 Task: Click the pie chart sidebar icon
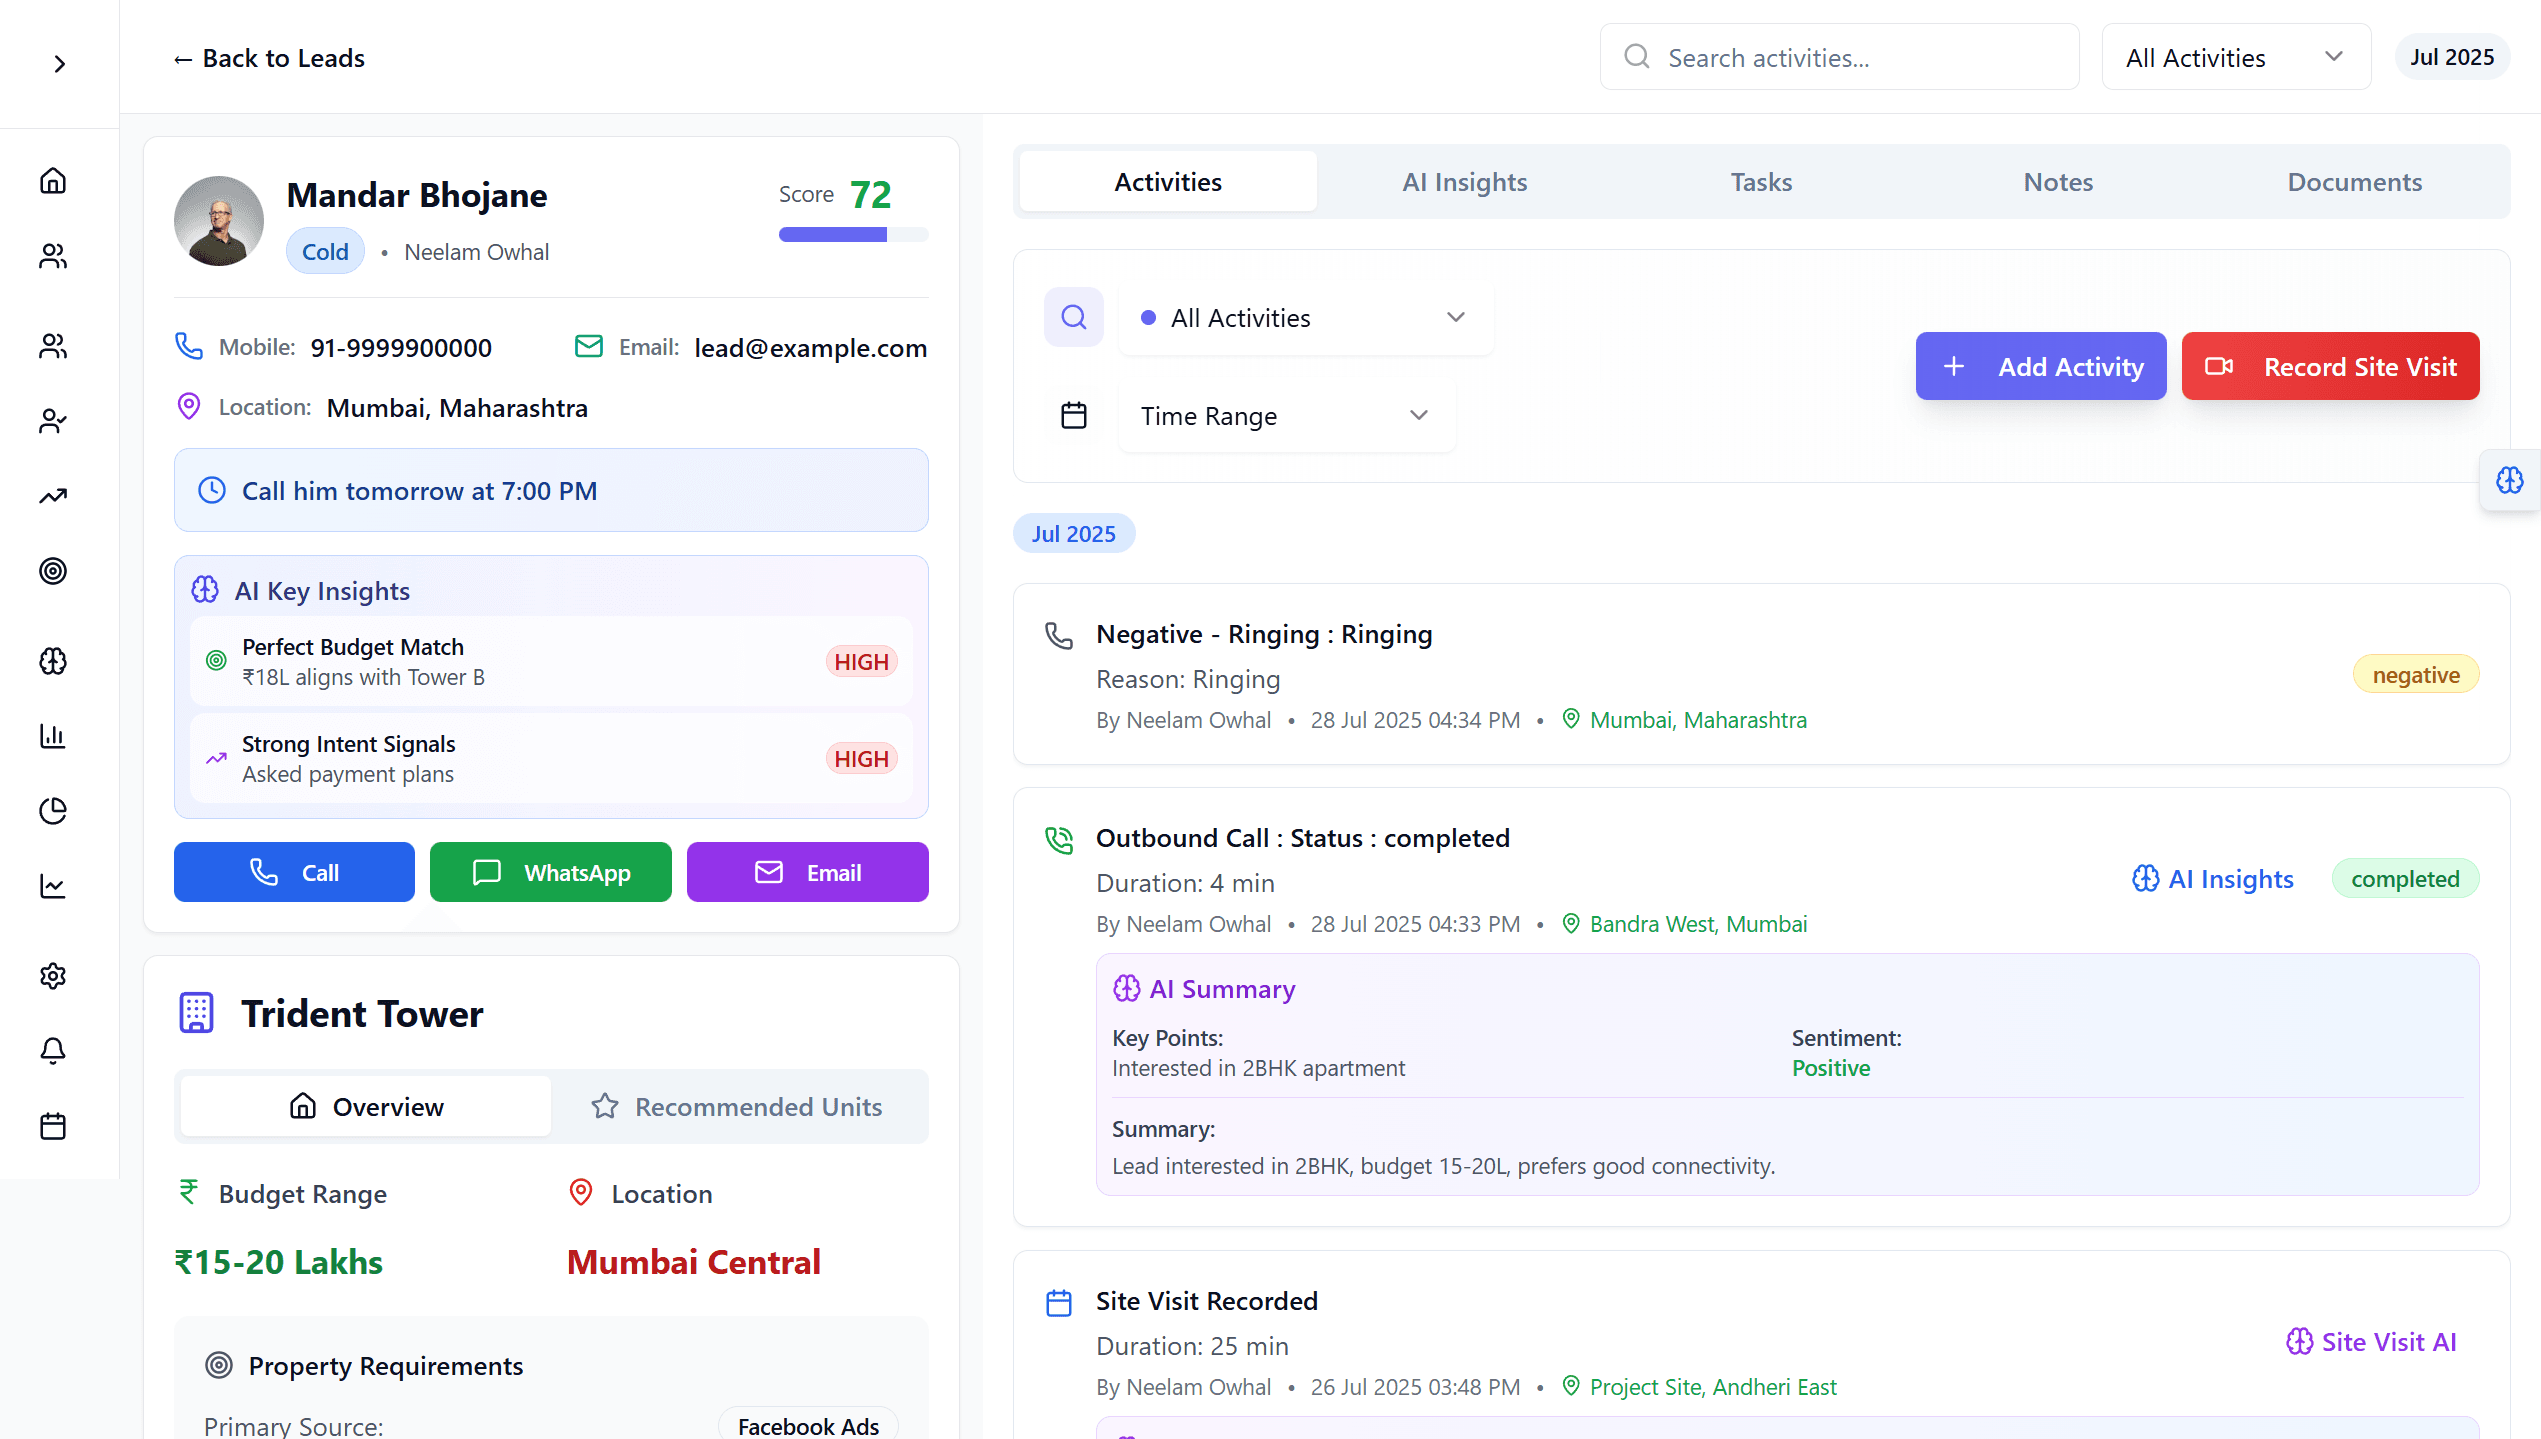[53, 811]
